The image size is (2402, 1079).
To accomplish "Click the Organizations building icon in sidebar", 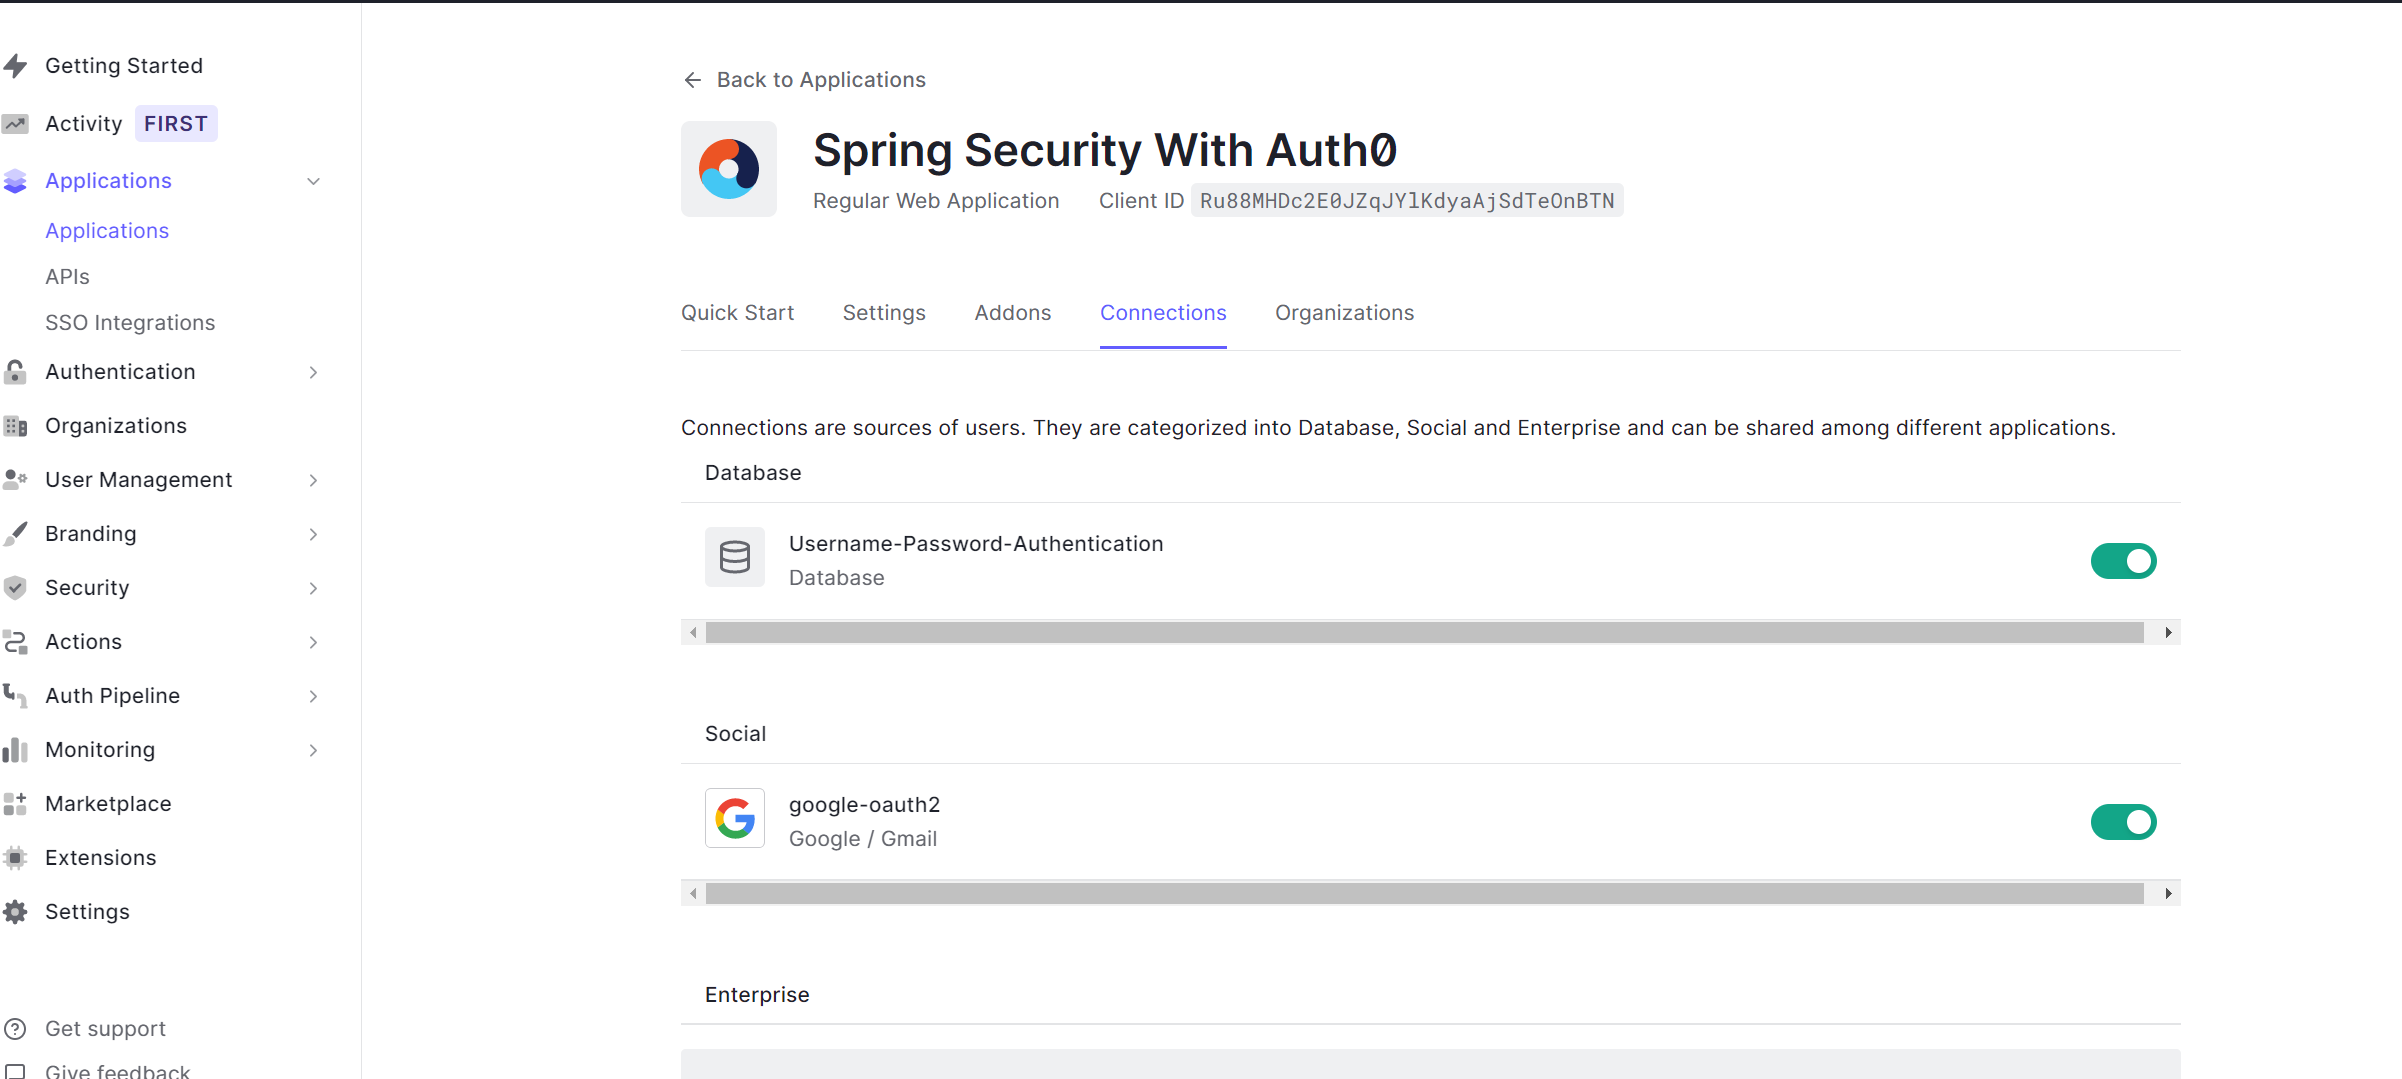I will pos(15,426).
